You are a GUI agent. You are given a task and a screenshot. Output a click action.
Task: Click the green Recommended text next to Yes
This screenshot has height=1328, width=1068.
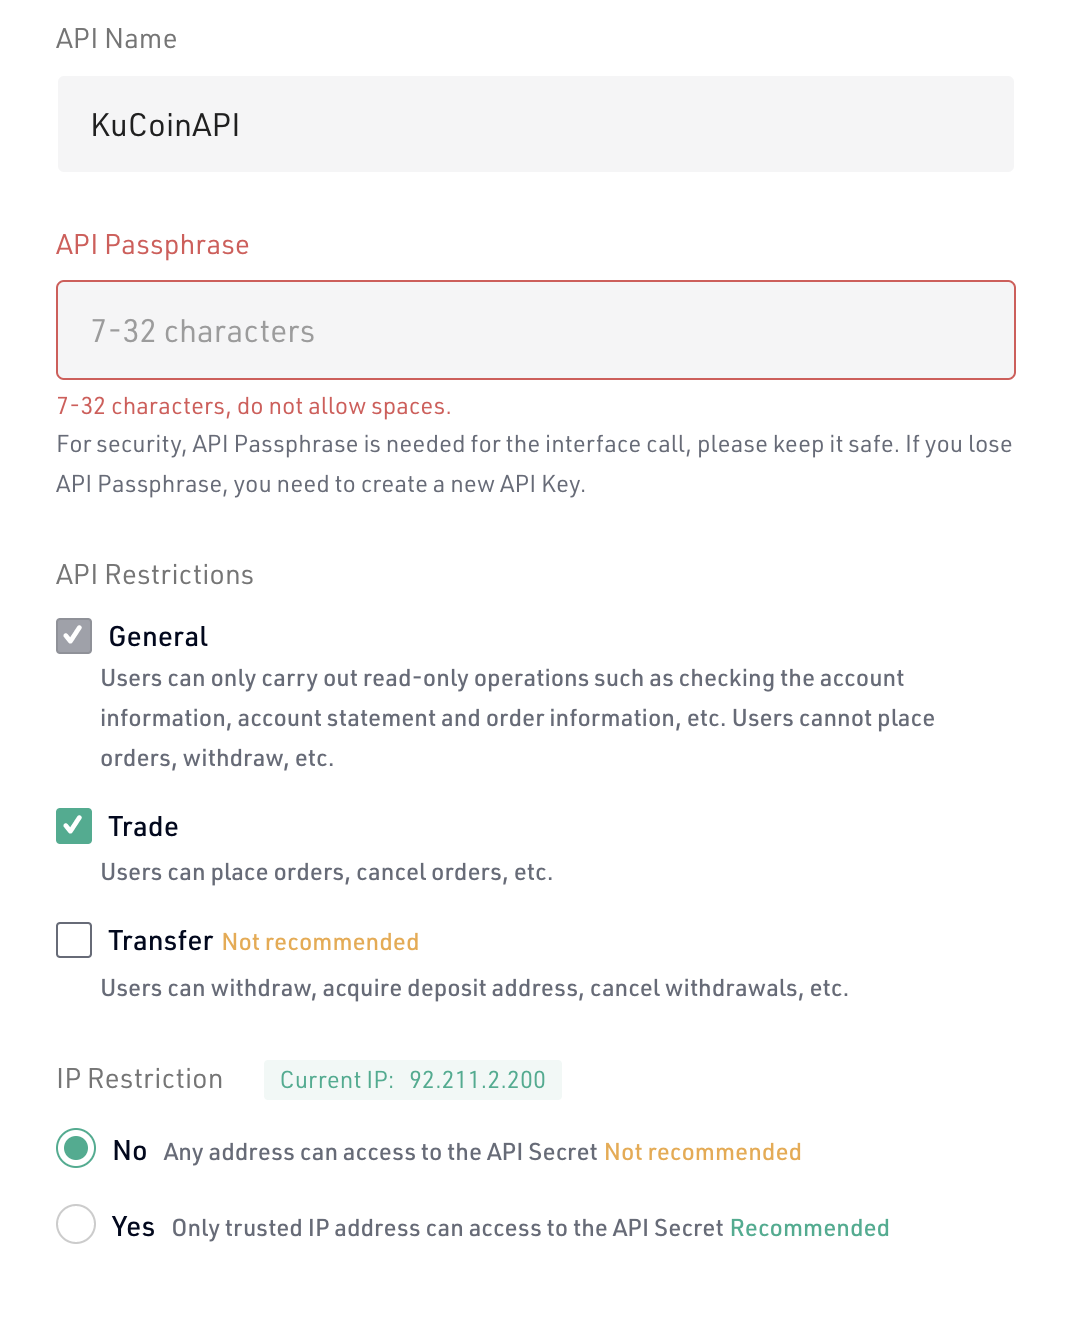coord(809,1228)
